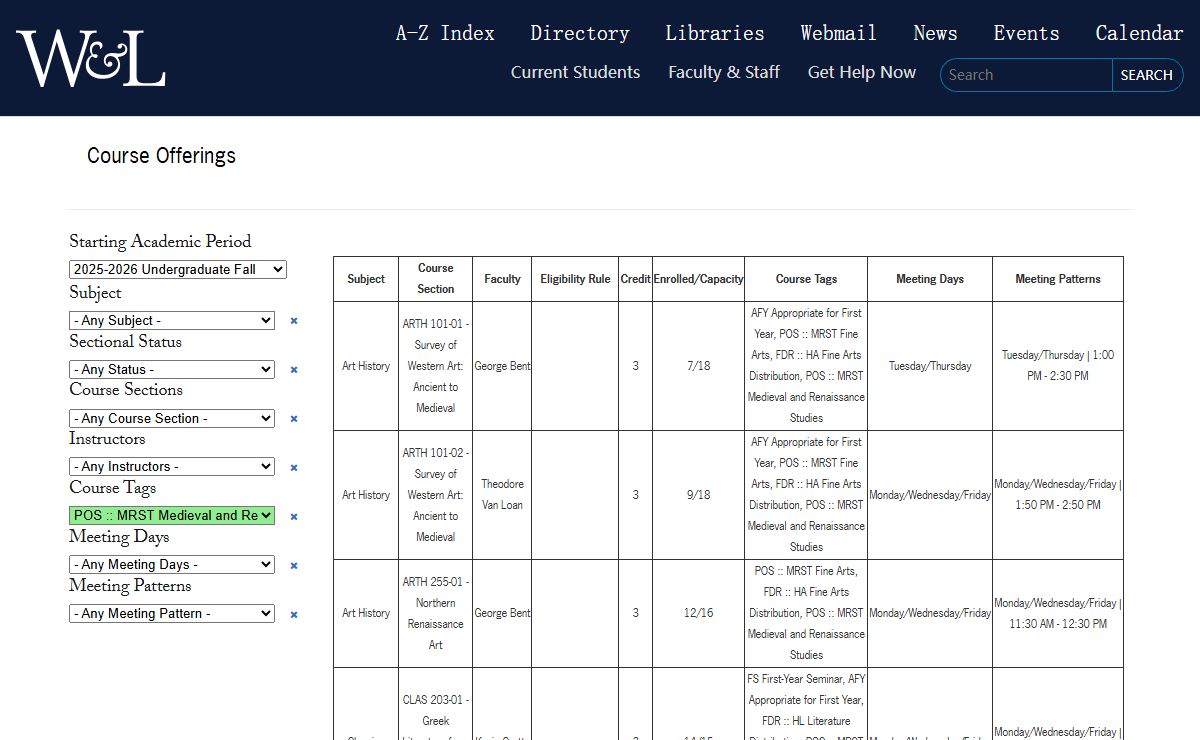Click the Faculty column header
The width and height of the screenshot is (1200, 740).
pyautogui.click(x=502, y=279)
